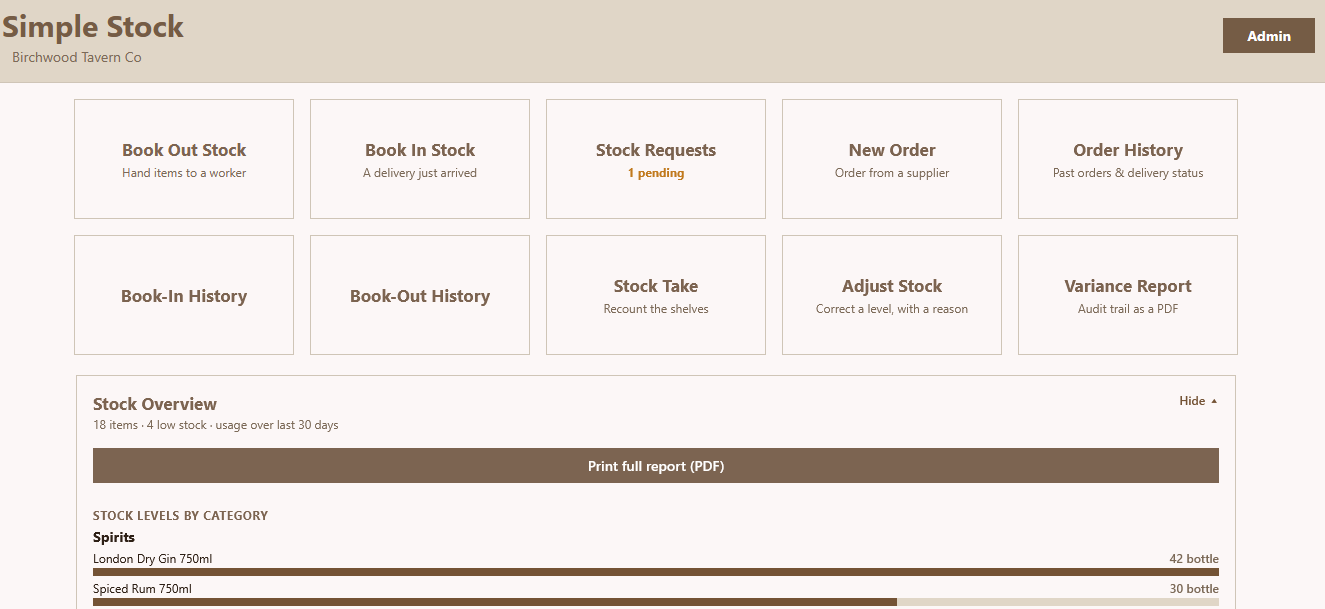The image size is (1325, 609).
Task: View Order History card
Action: pos(1128,159)
